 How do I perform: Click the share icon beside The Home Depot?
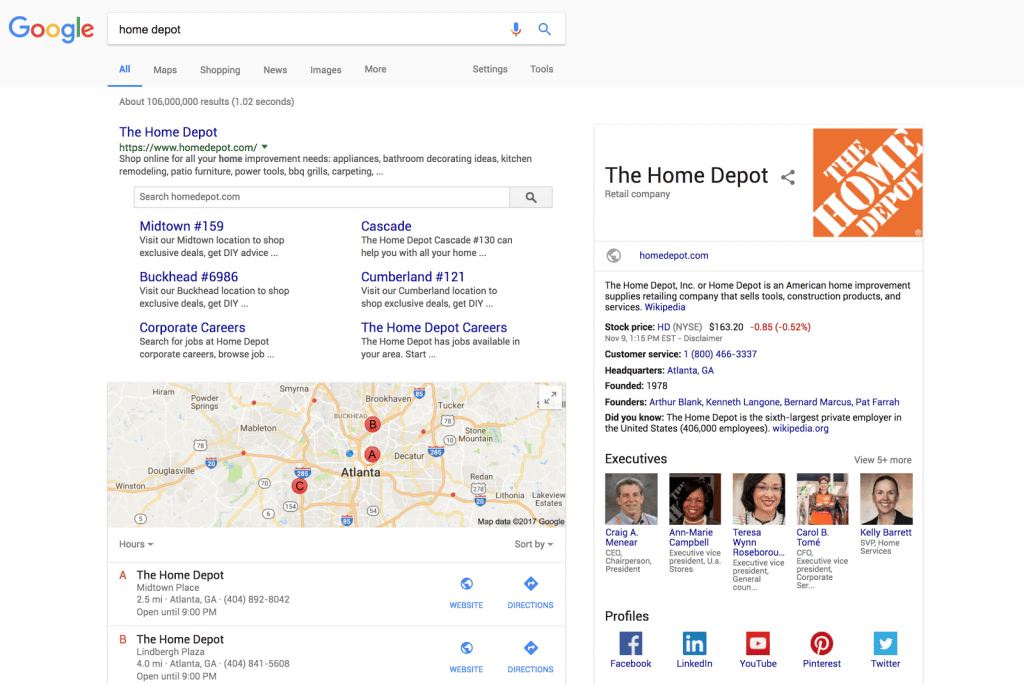pyautogui.click(x=788, y=177)
